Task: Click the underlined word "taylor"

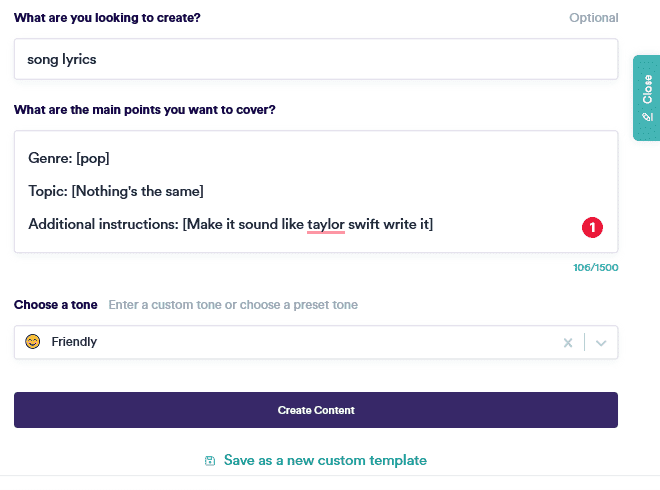Action: 326,224
